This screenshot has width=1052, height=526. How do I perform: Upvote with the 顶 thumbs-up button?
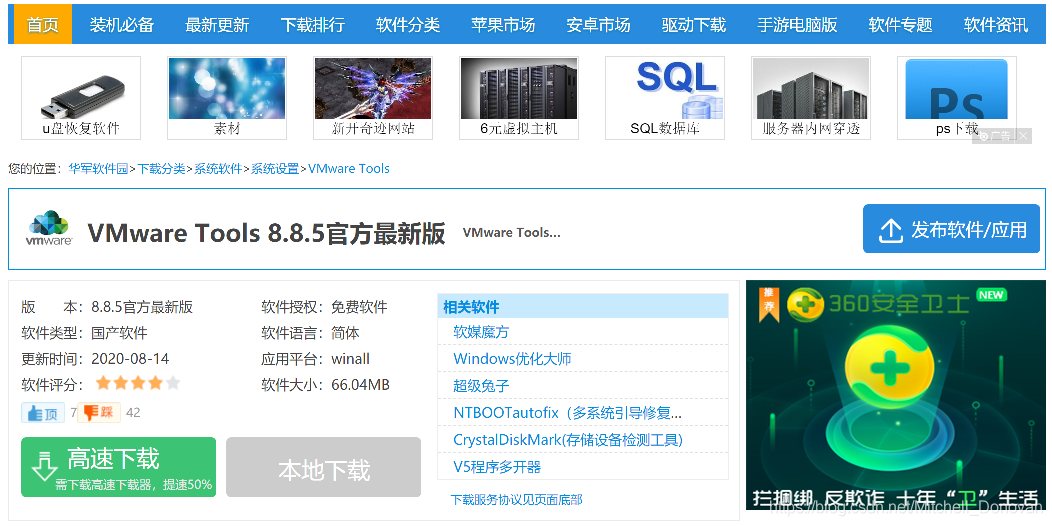point(43,413)
